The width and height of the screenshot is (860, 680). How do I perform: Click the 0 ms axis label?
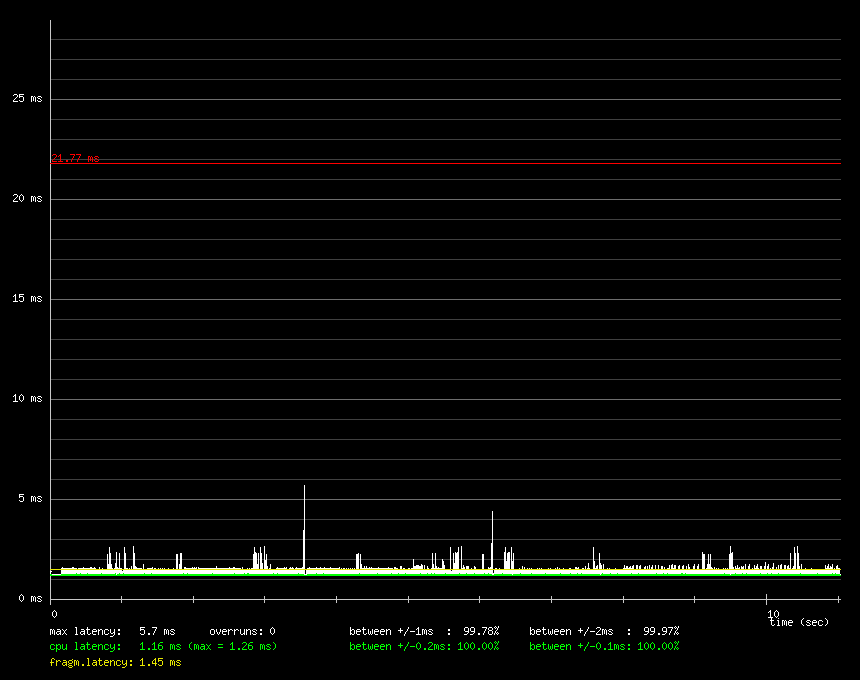click(x=30, y=598)
